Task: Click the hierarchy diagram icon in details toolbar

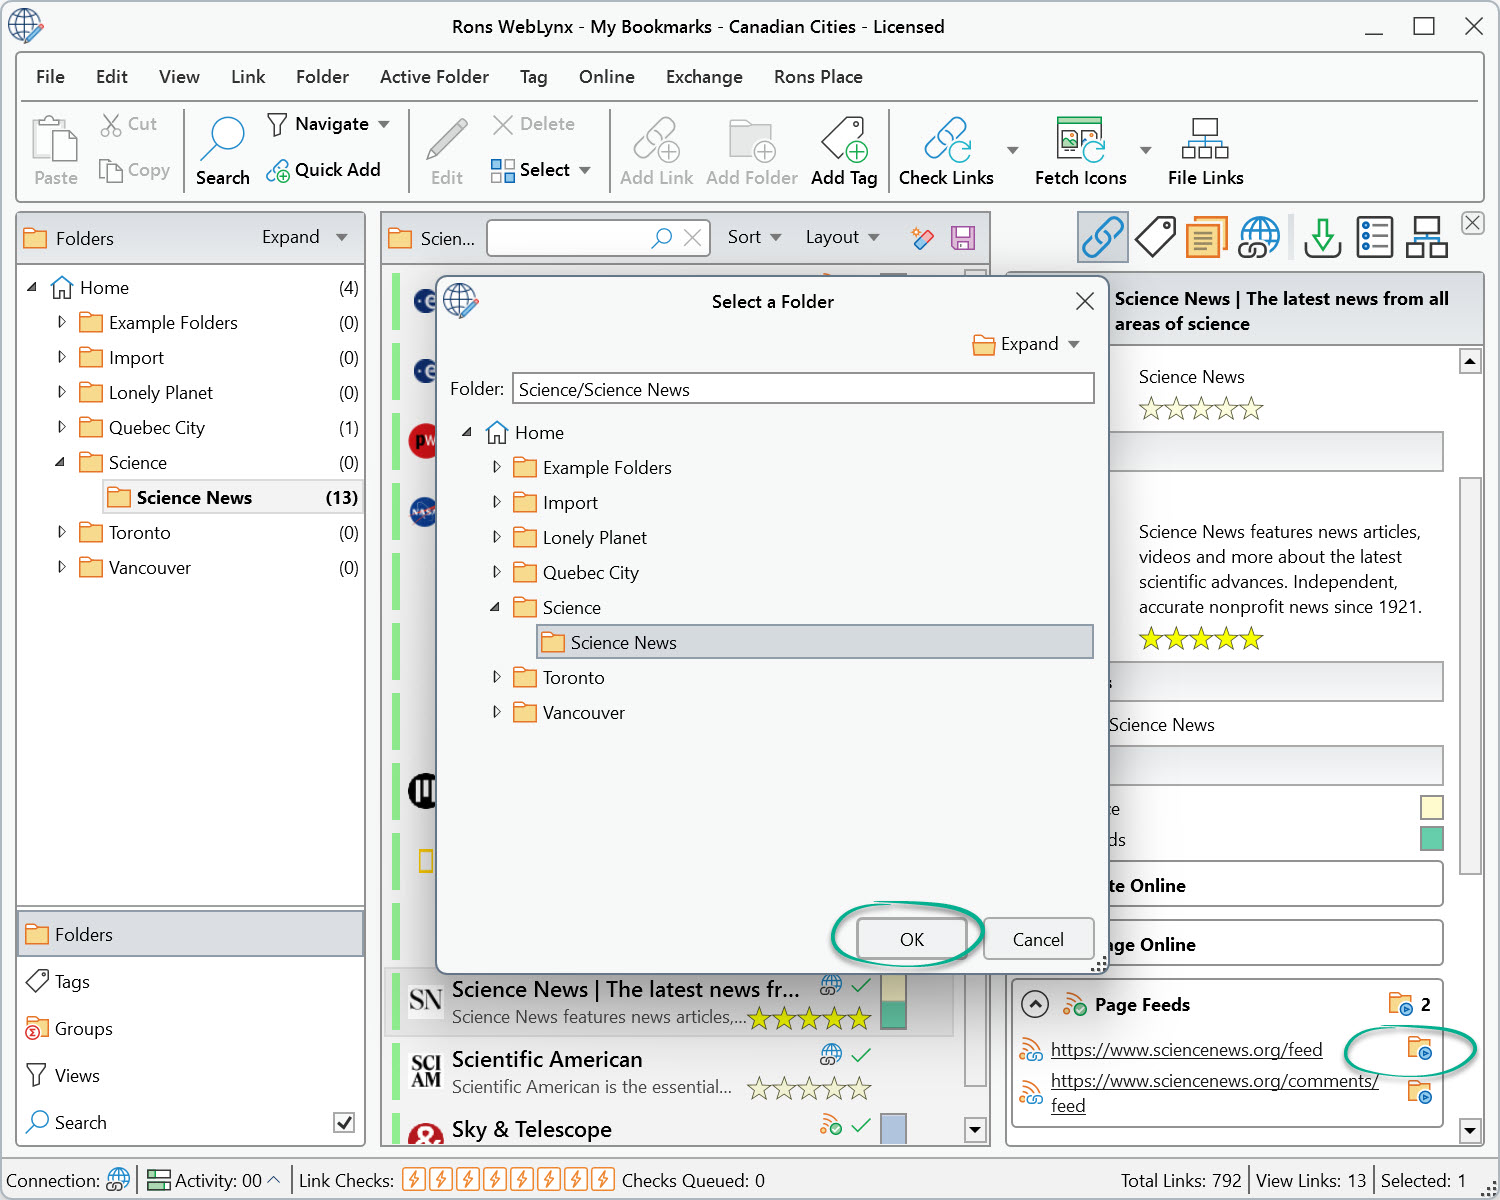Action: (x=1427, y=237)
